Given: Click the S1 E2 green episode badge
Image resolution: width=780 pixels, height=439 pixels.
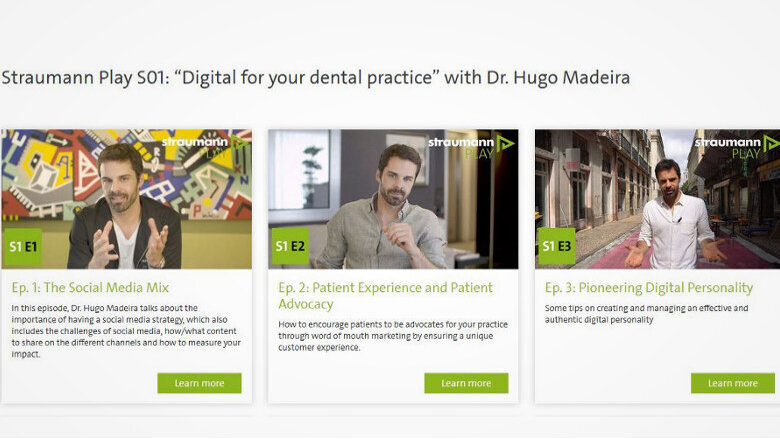Looking at the screenshot, I should click(290, 246).
